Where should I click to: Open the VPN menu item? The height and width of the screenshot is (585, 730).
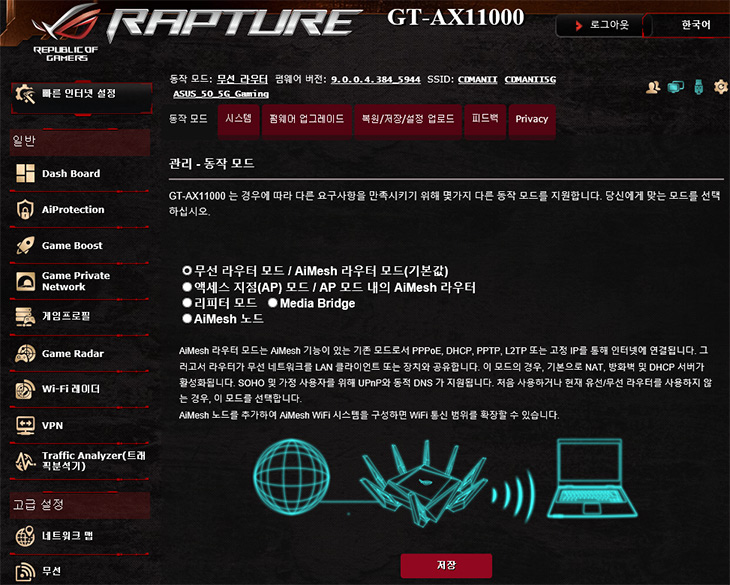(80, 425)
